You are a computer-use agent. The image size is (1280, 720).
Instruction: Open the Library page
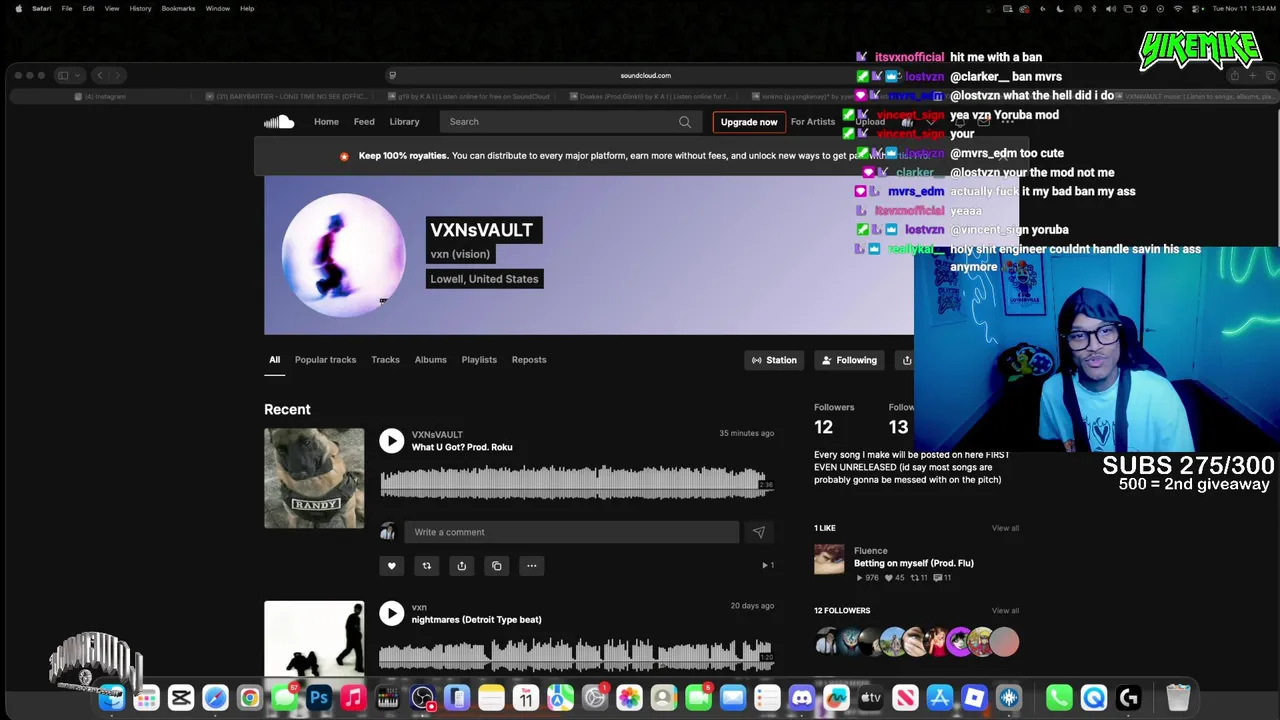404,122
